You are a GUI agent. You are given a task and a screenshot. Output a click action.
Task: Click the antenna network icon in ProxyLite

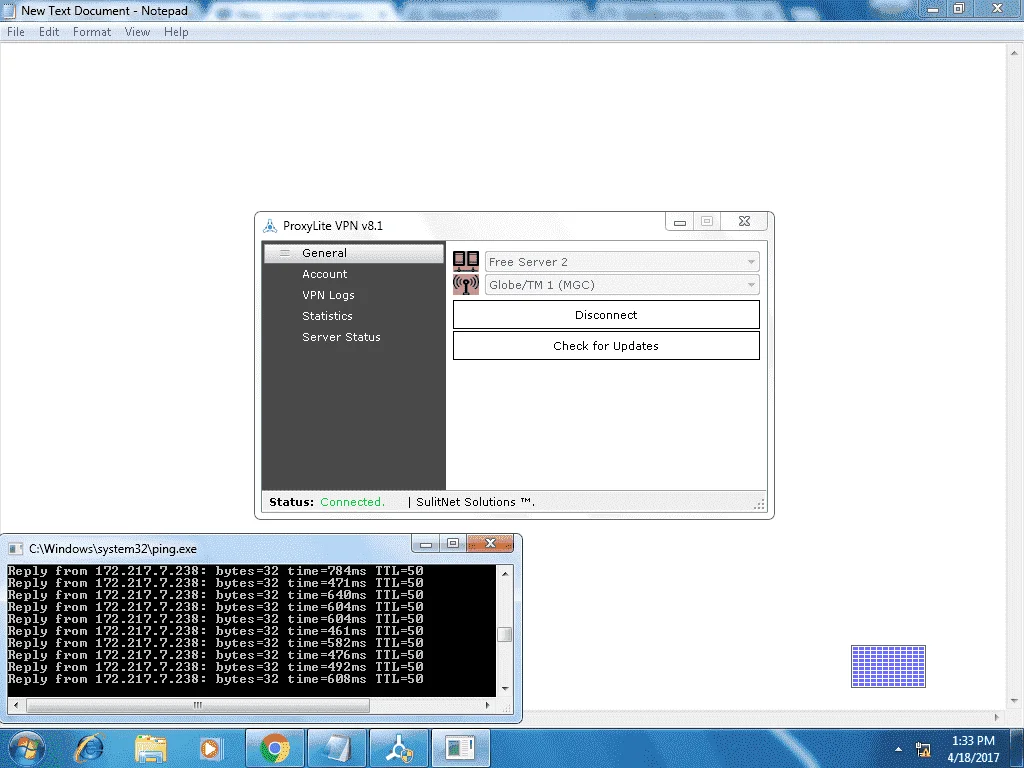click(466, 285)
